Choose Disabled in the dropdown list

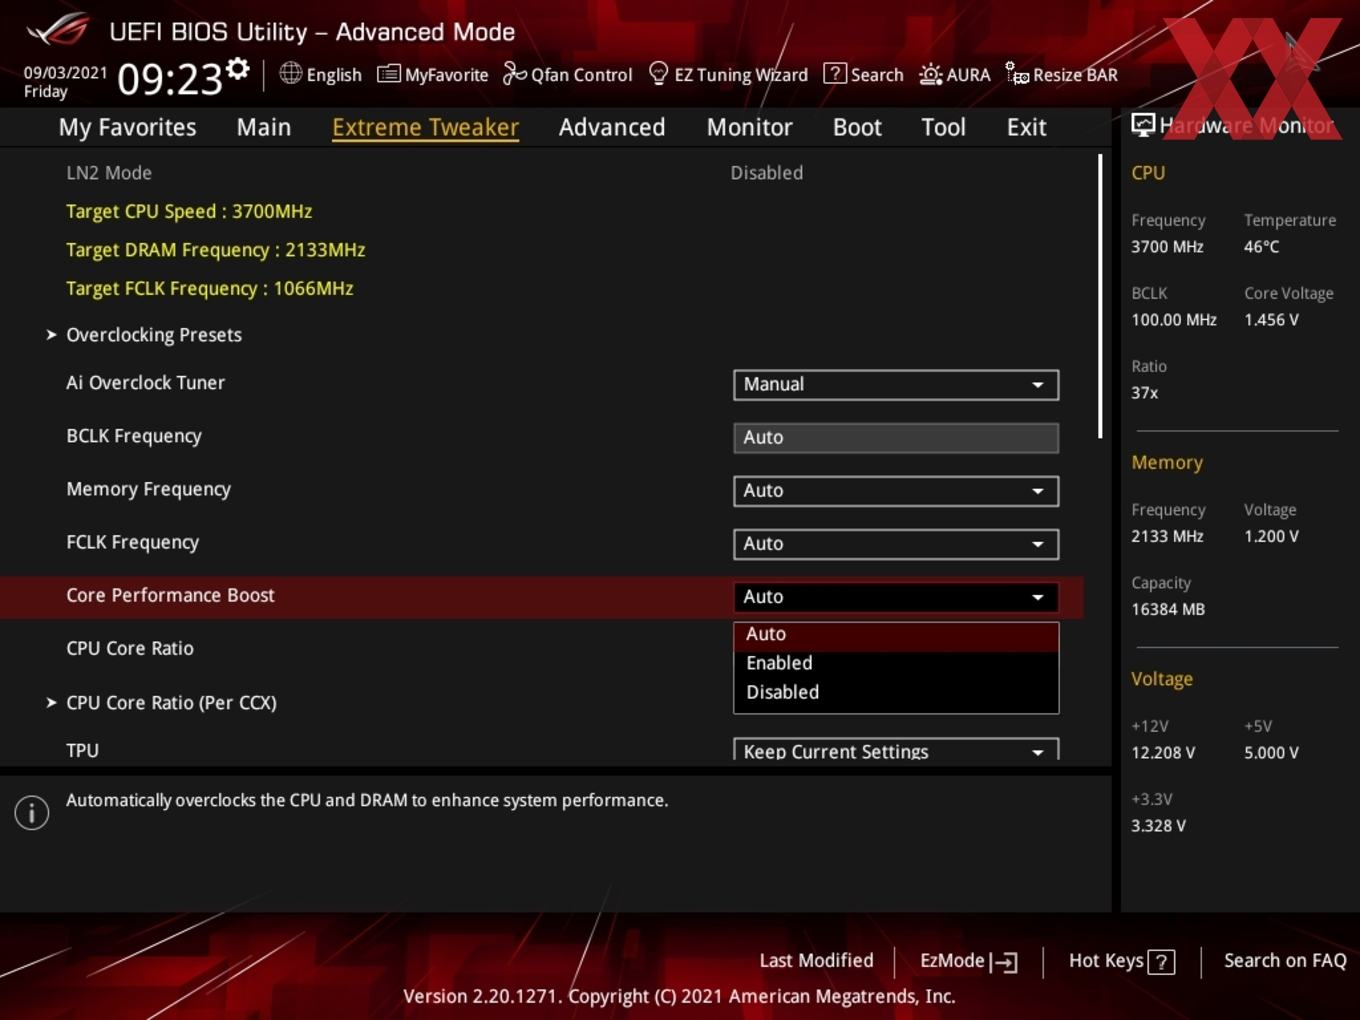[896, 692]
